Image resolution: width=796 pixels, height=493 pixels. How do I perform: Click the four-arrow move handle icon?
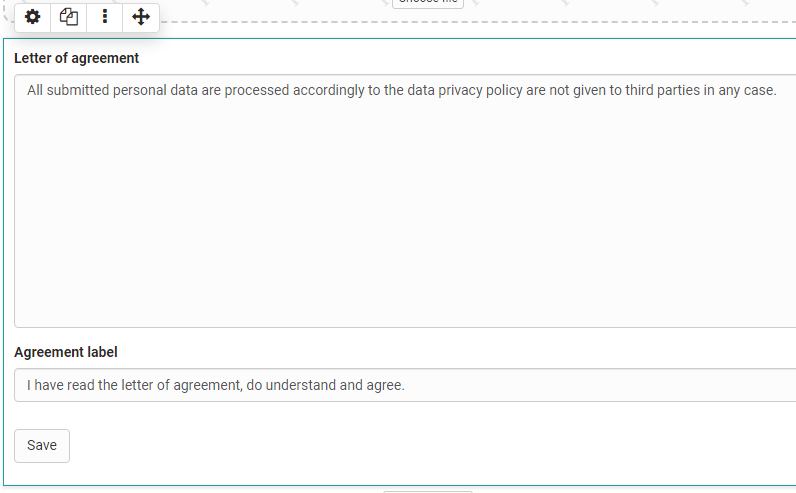click(141, 17)
